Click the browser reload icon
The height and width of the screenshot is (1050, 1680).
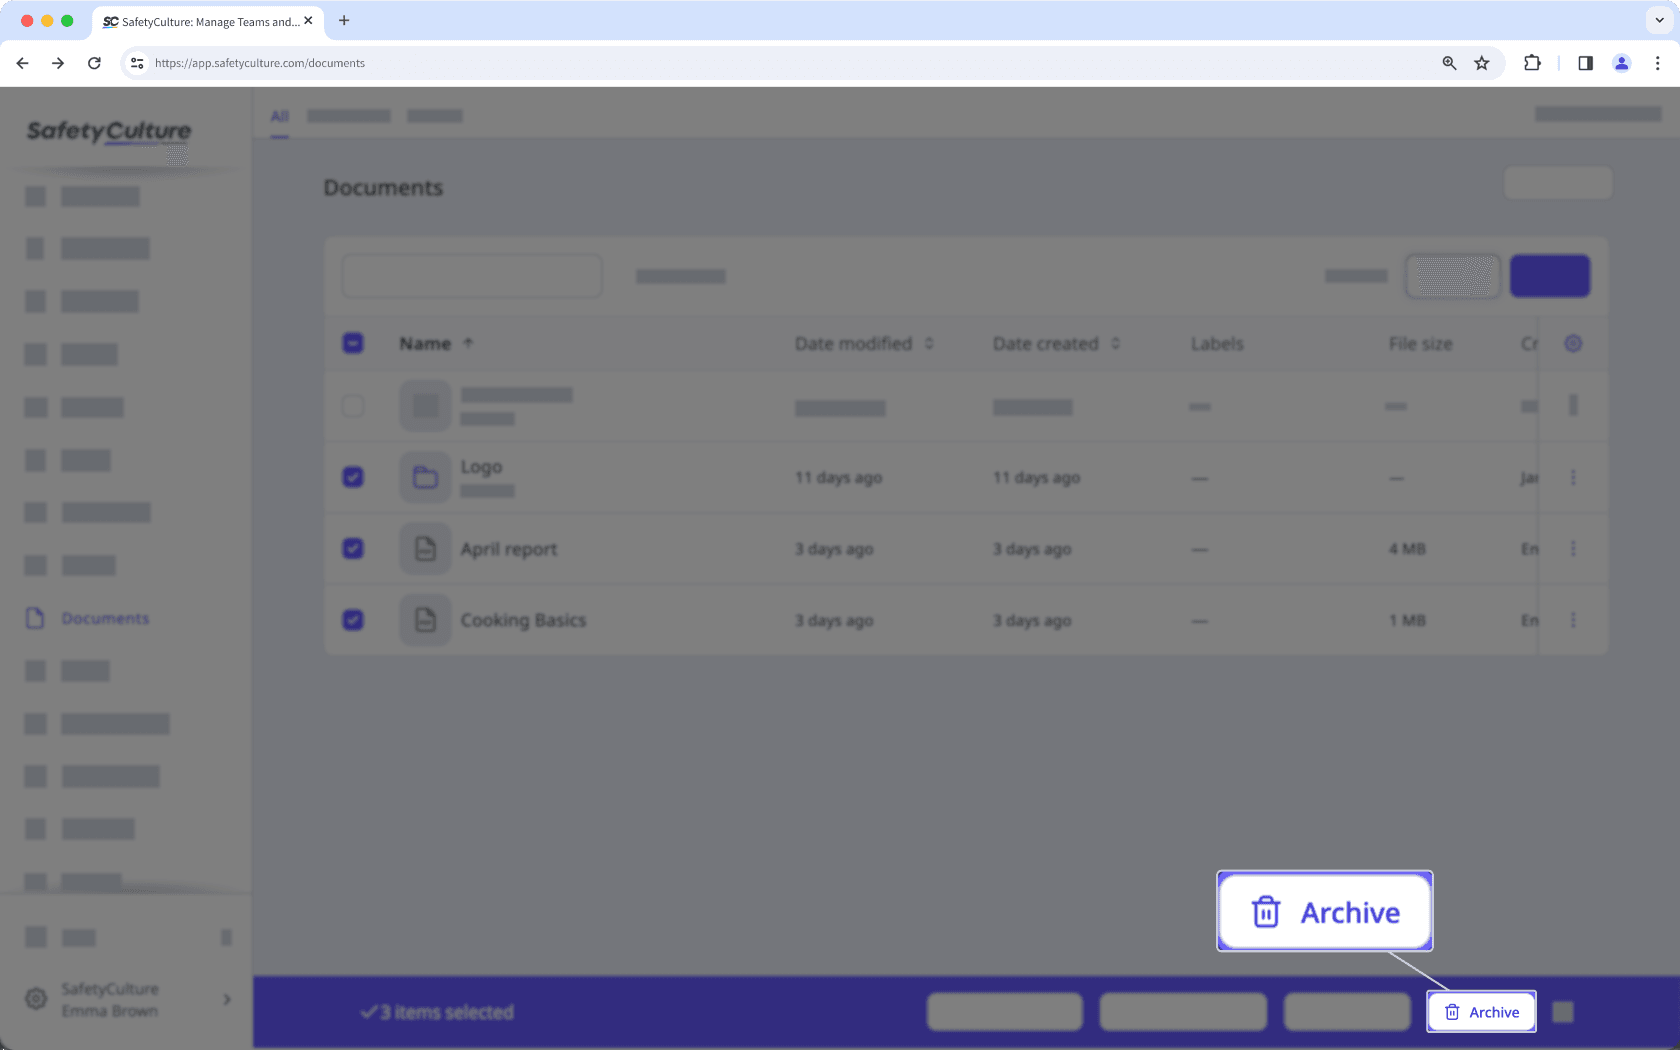pos(94,62)
